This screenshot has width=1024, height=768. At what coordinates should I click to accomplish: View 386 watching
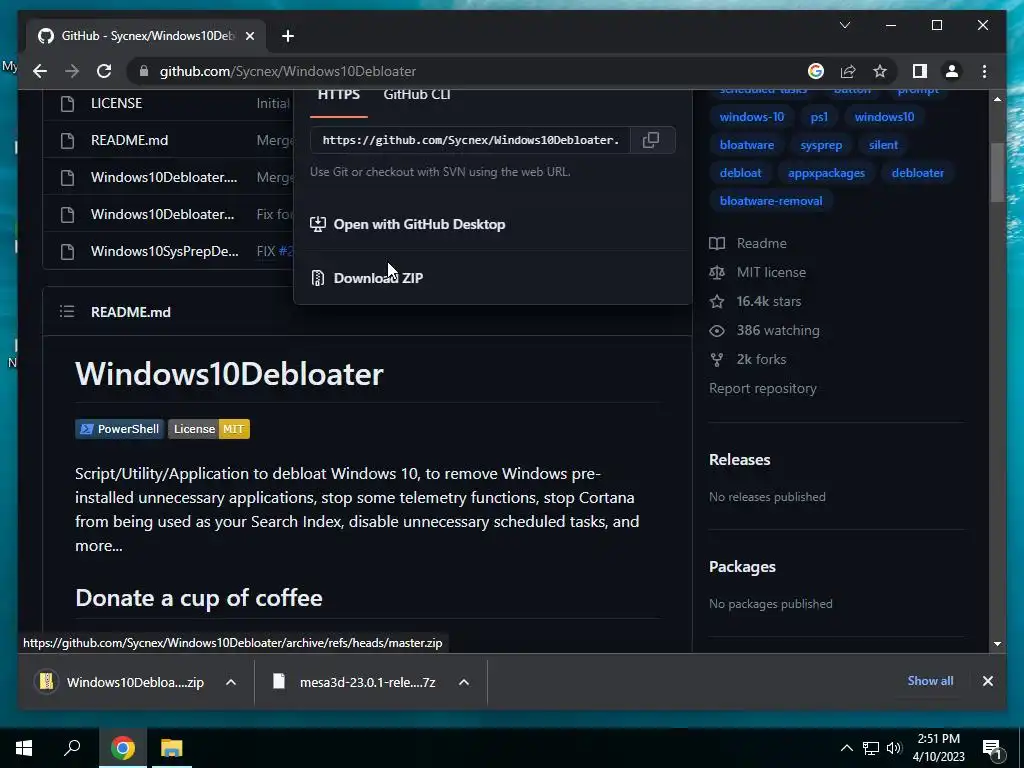[x=765, y=330]
